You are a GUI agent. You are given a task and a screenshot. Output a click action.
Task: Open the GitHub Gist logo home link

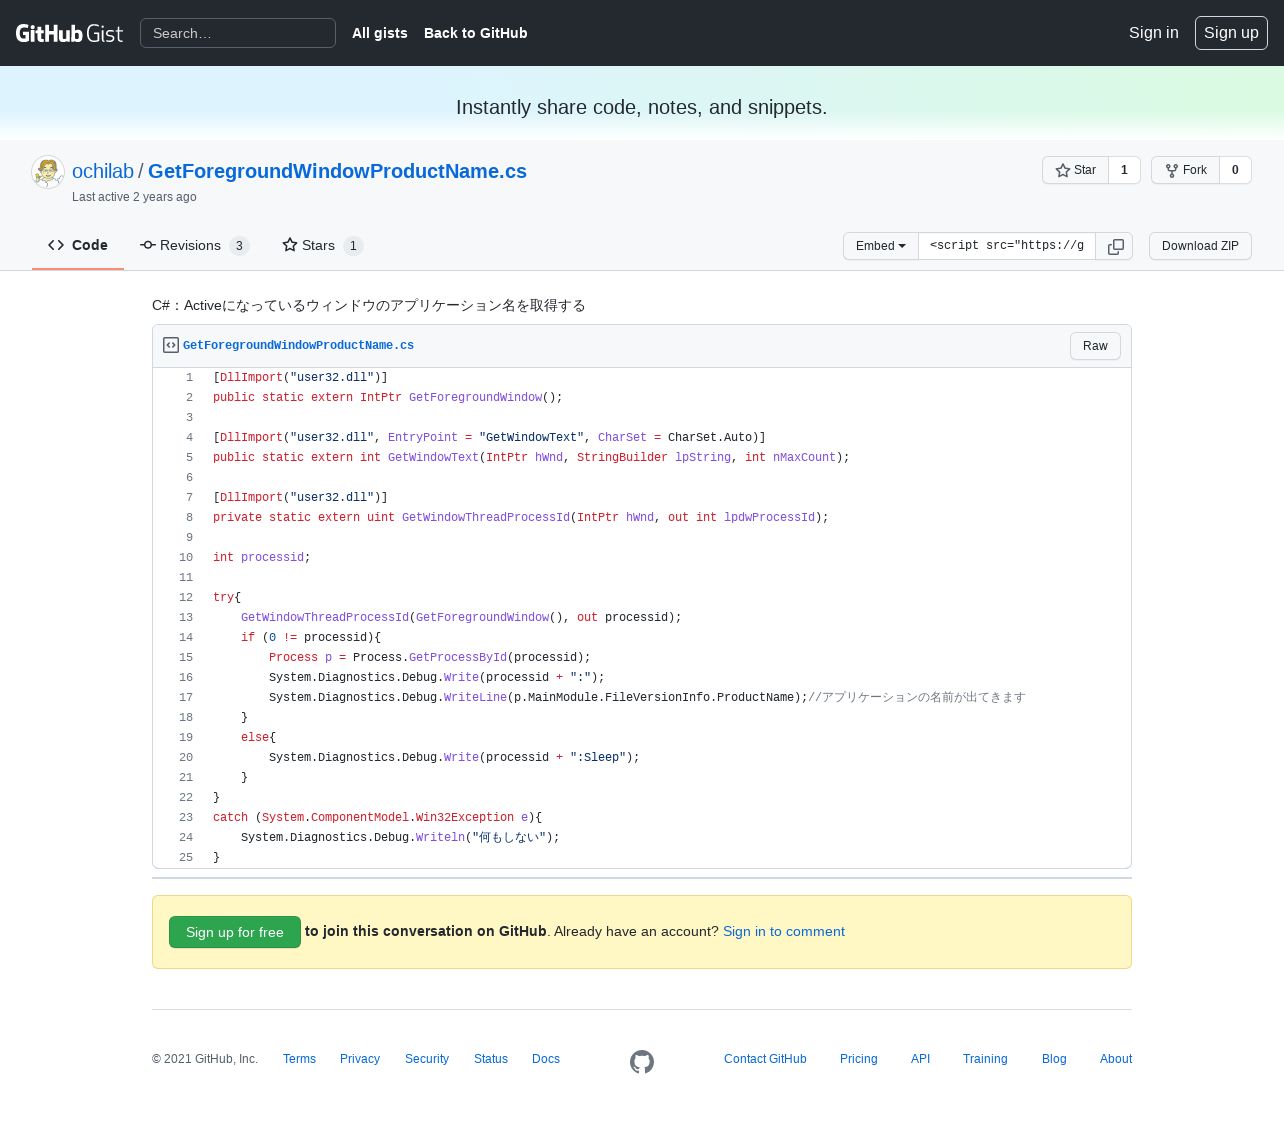coord(69,33)
